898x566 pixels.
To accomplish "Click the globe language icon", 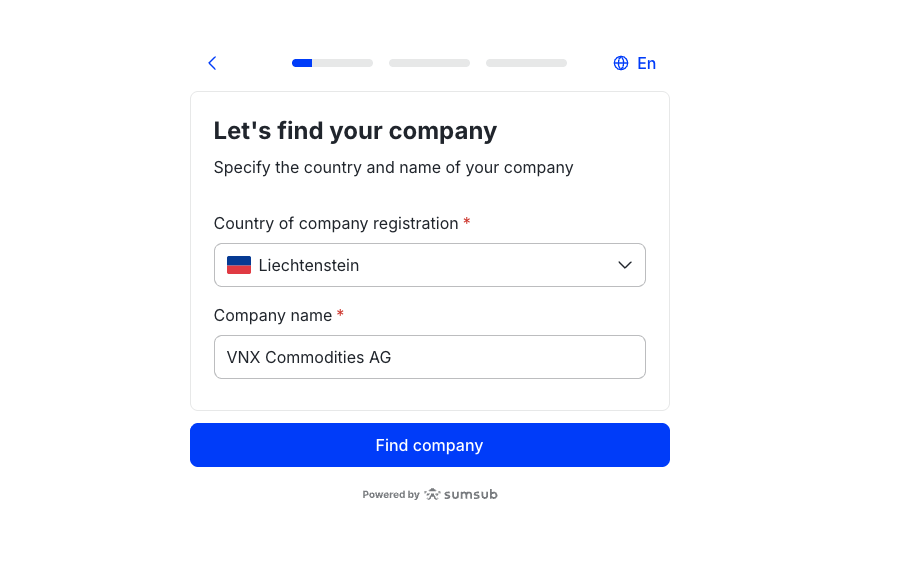I will point(621,63).
